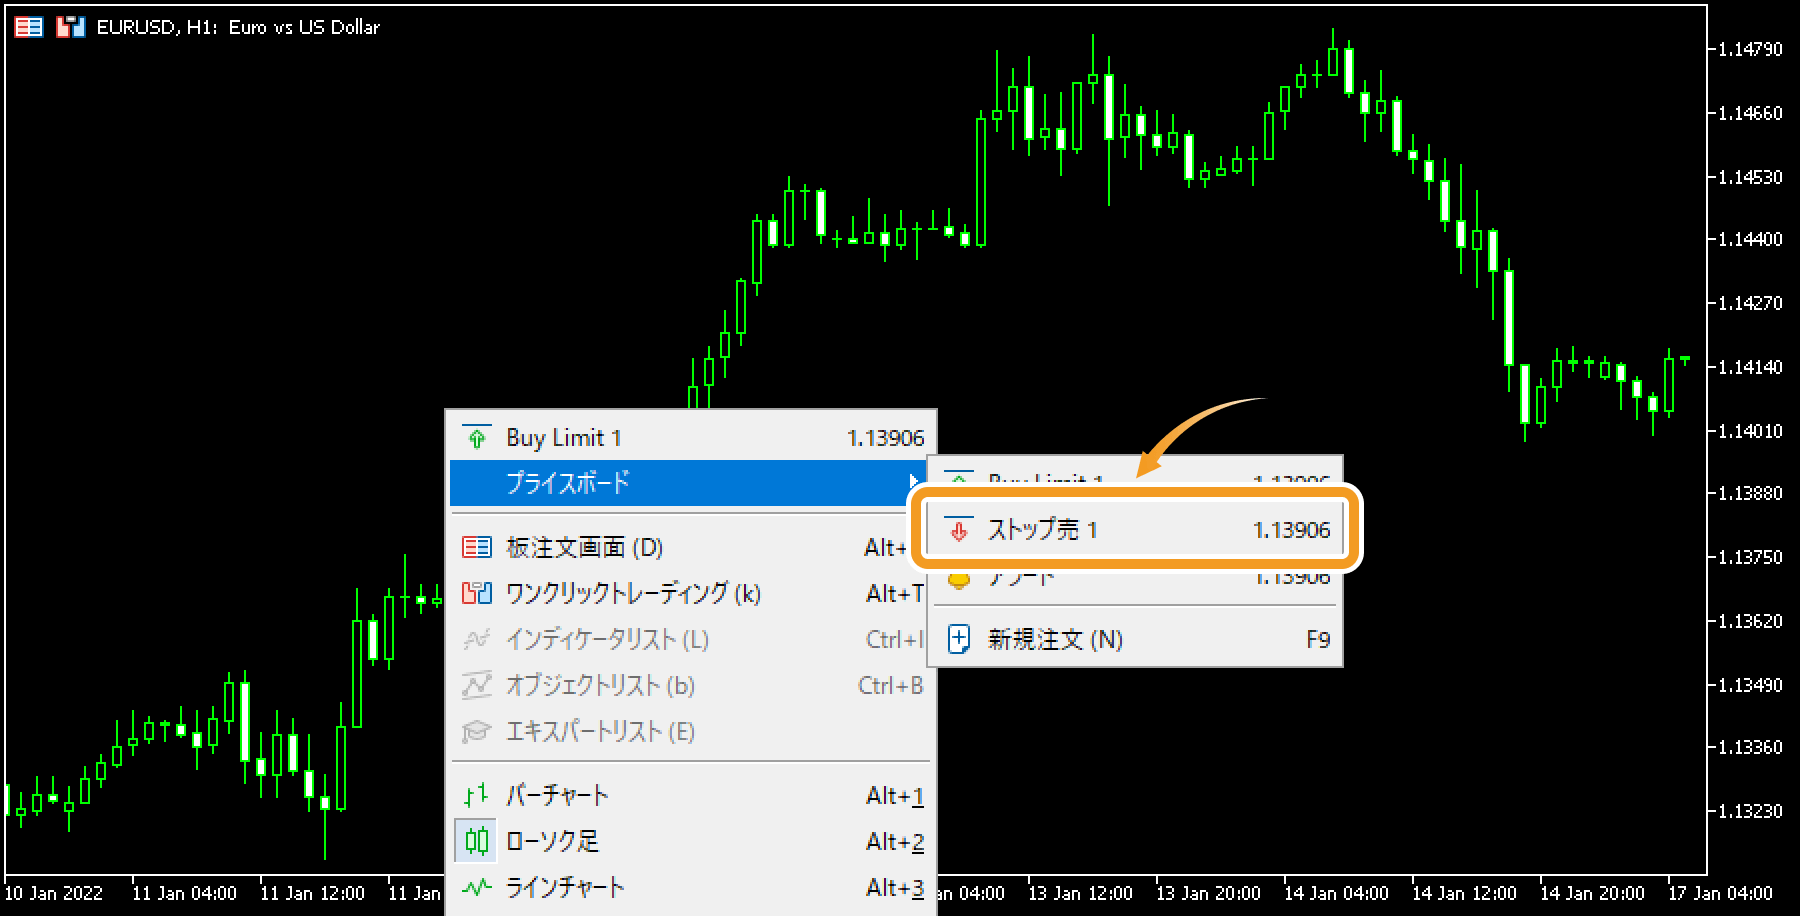Click price label 1.14660 on the axis
Screen dimensions: 1800x916
[x=1750, y=113]
